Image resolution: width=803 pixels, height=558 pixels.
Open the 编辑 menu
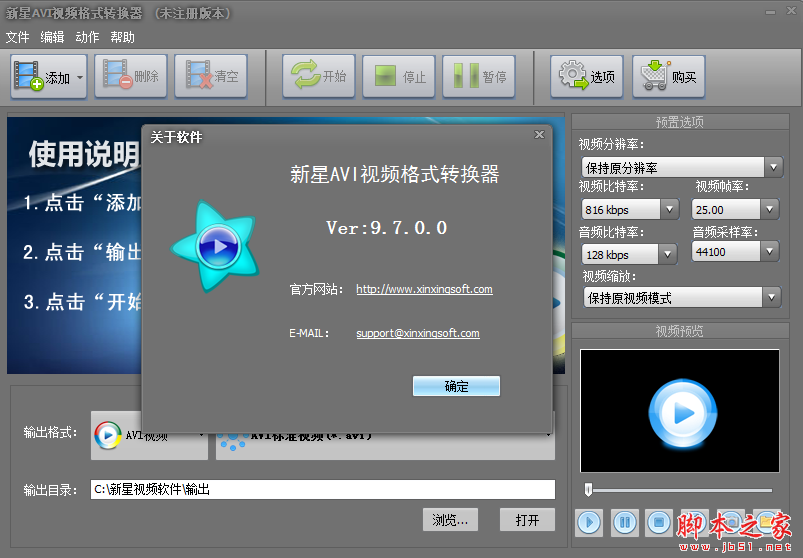pos(52,37)
